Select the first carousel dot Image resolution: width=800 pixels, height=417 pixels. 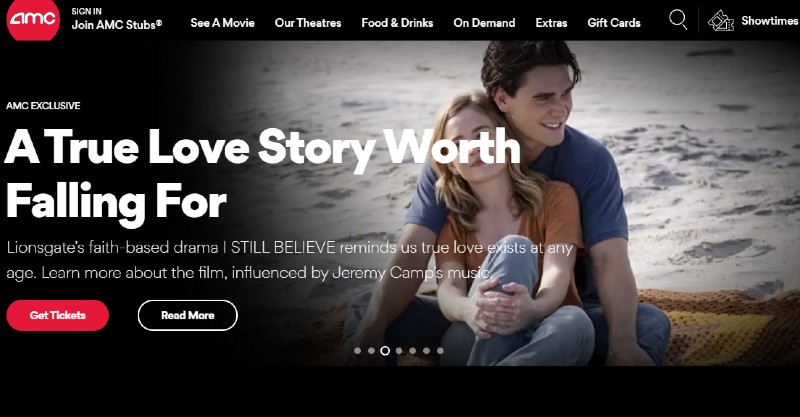pyautogui.click(x=357, y=351)
